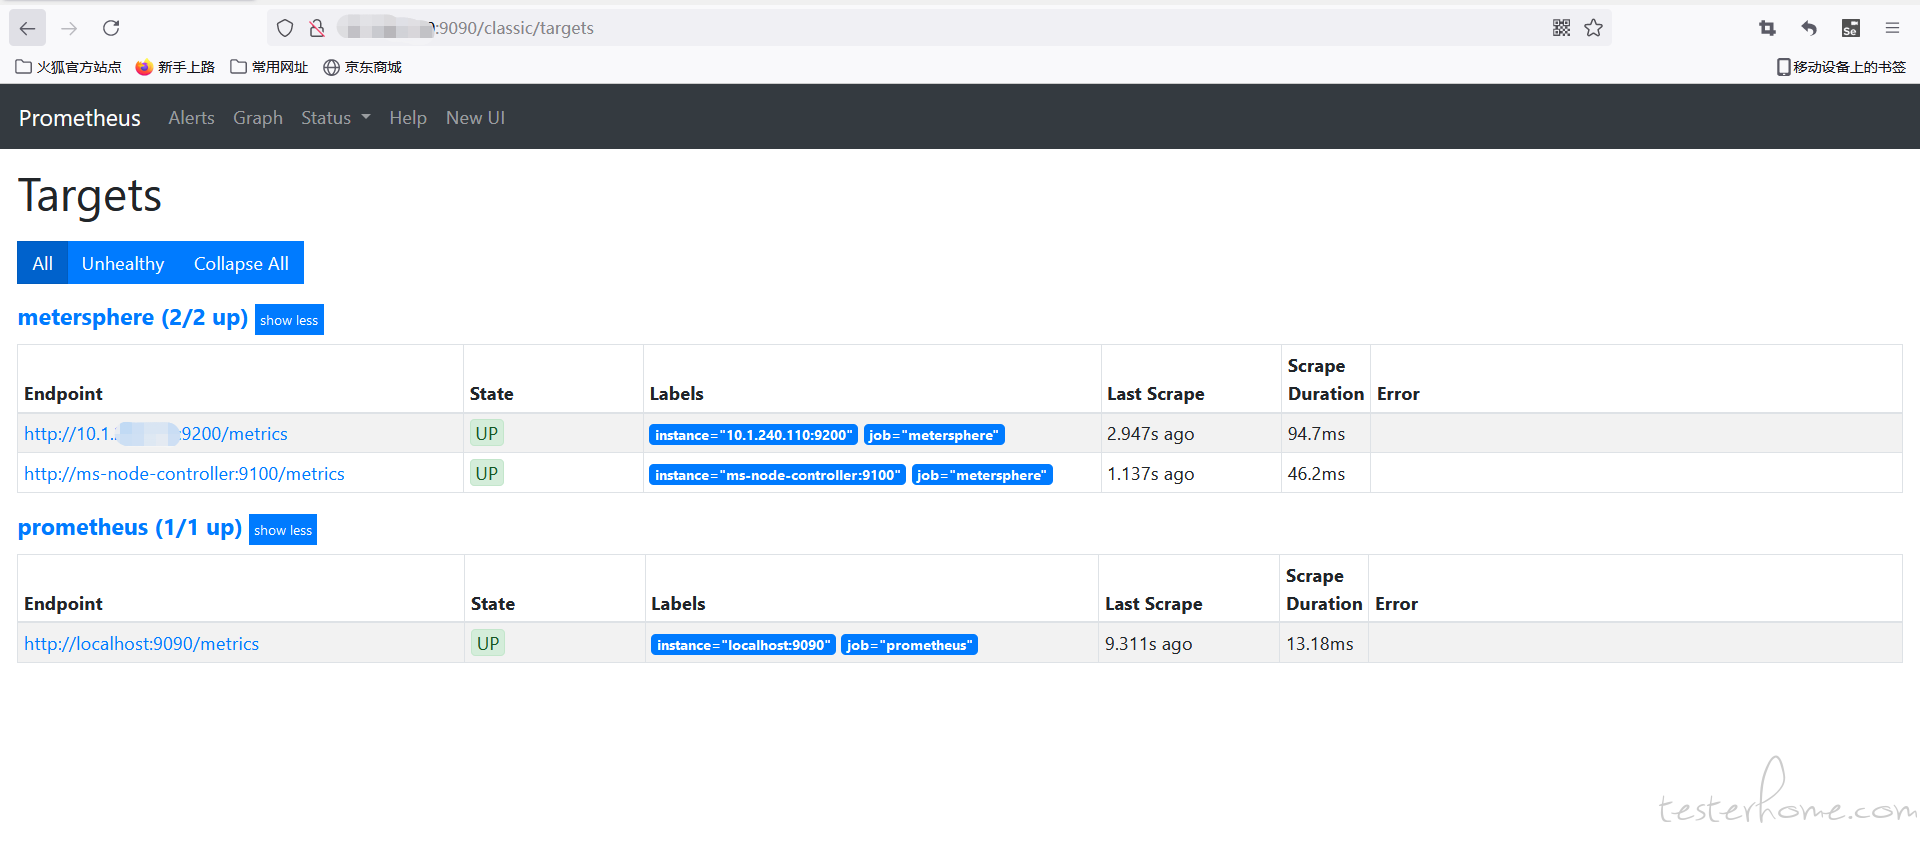Viewport: 1920px width, 848px height.
Task: Open the QR code icon in address bar
Action: [1561, 28]
